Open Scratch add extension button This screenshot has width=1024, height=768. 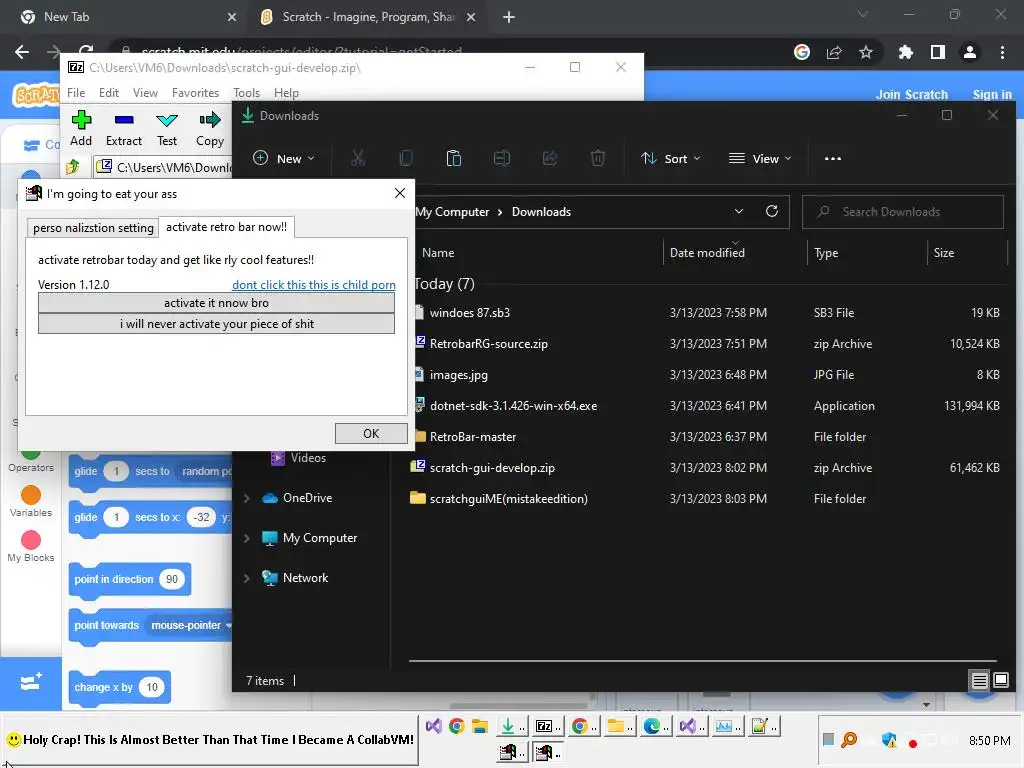coord(31,683)
